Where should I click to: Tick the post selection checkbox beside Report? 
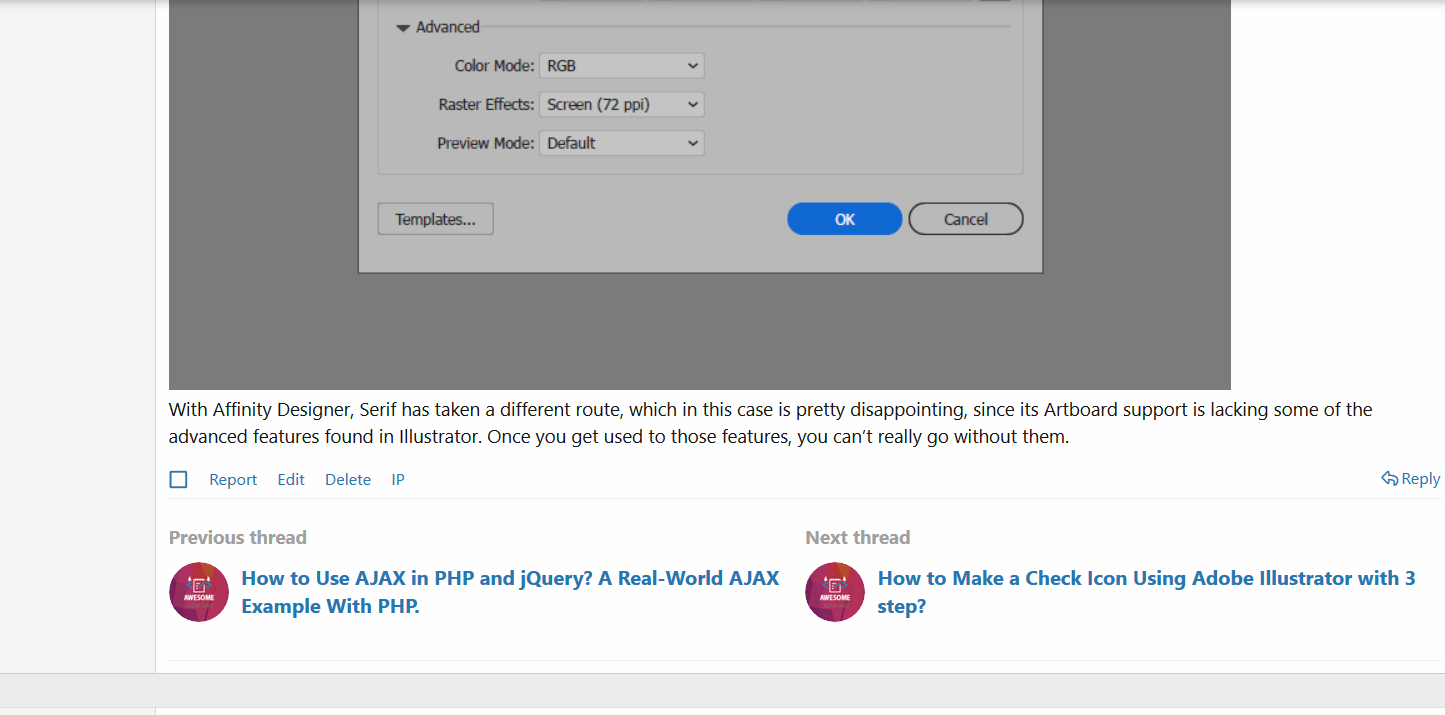click(178, 480)
